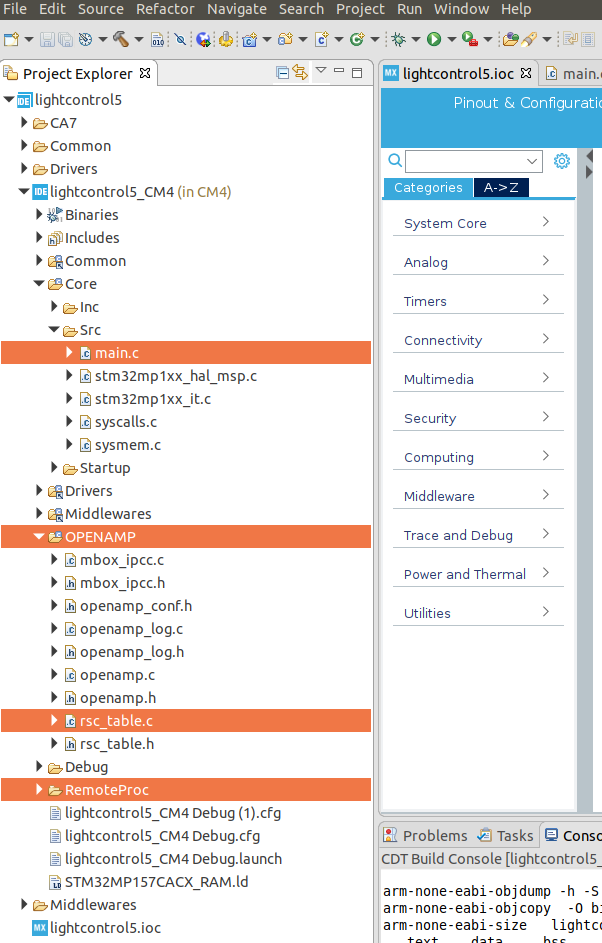Open the Project menu
This screenshot has height=943, width=602.
[360, 9]
